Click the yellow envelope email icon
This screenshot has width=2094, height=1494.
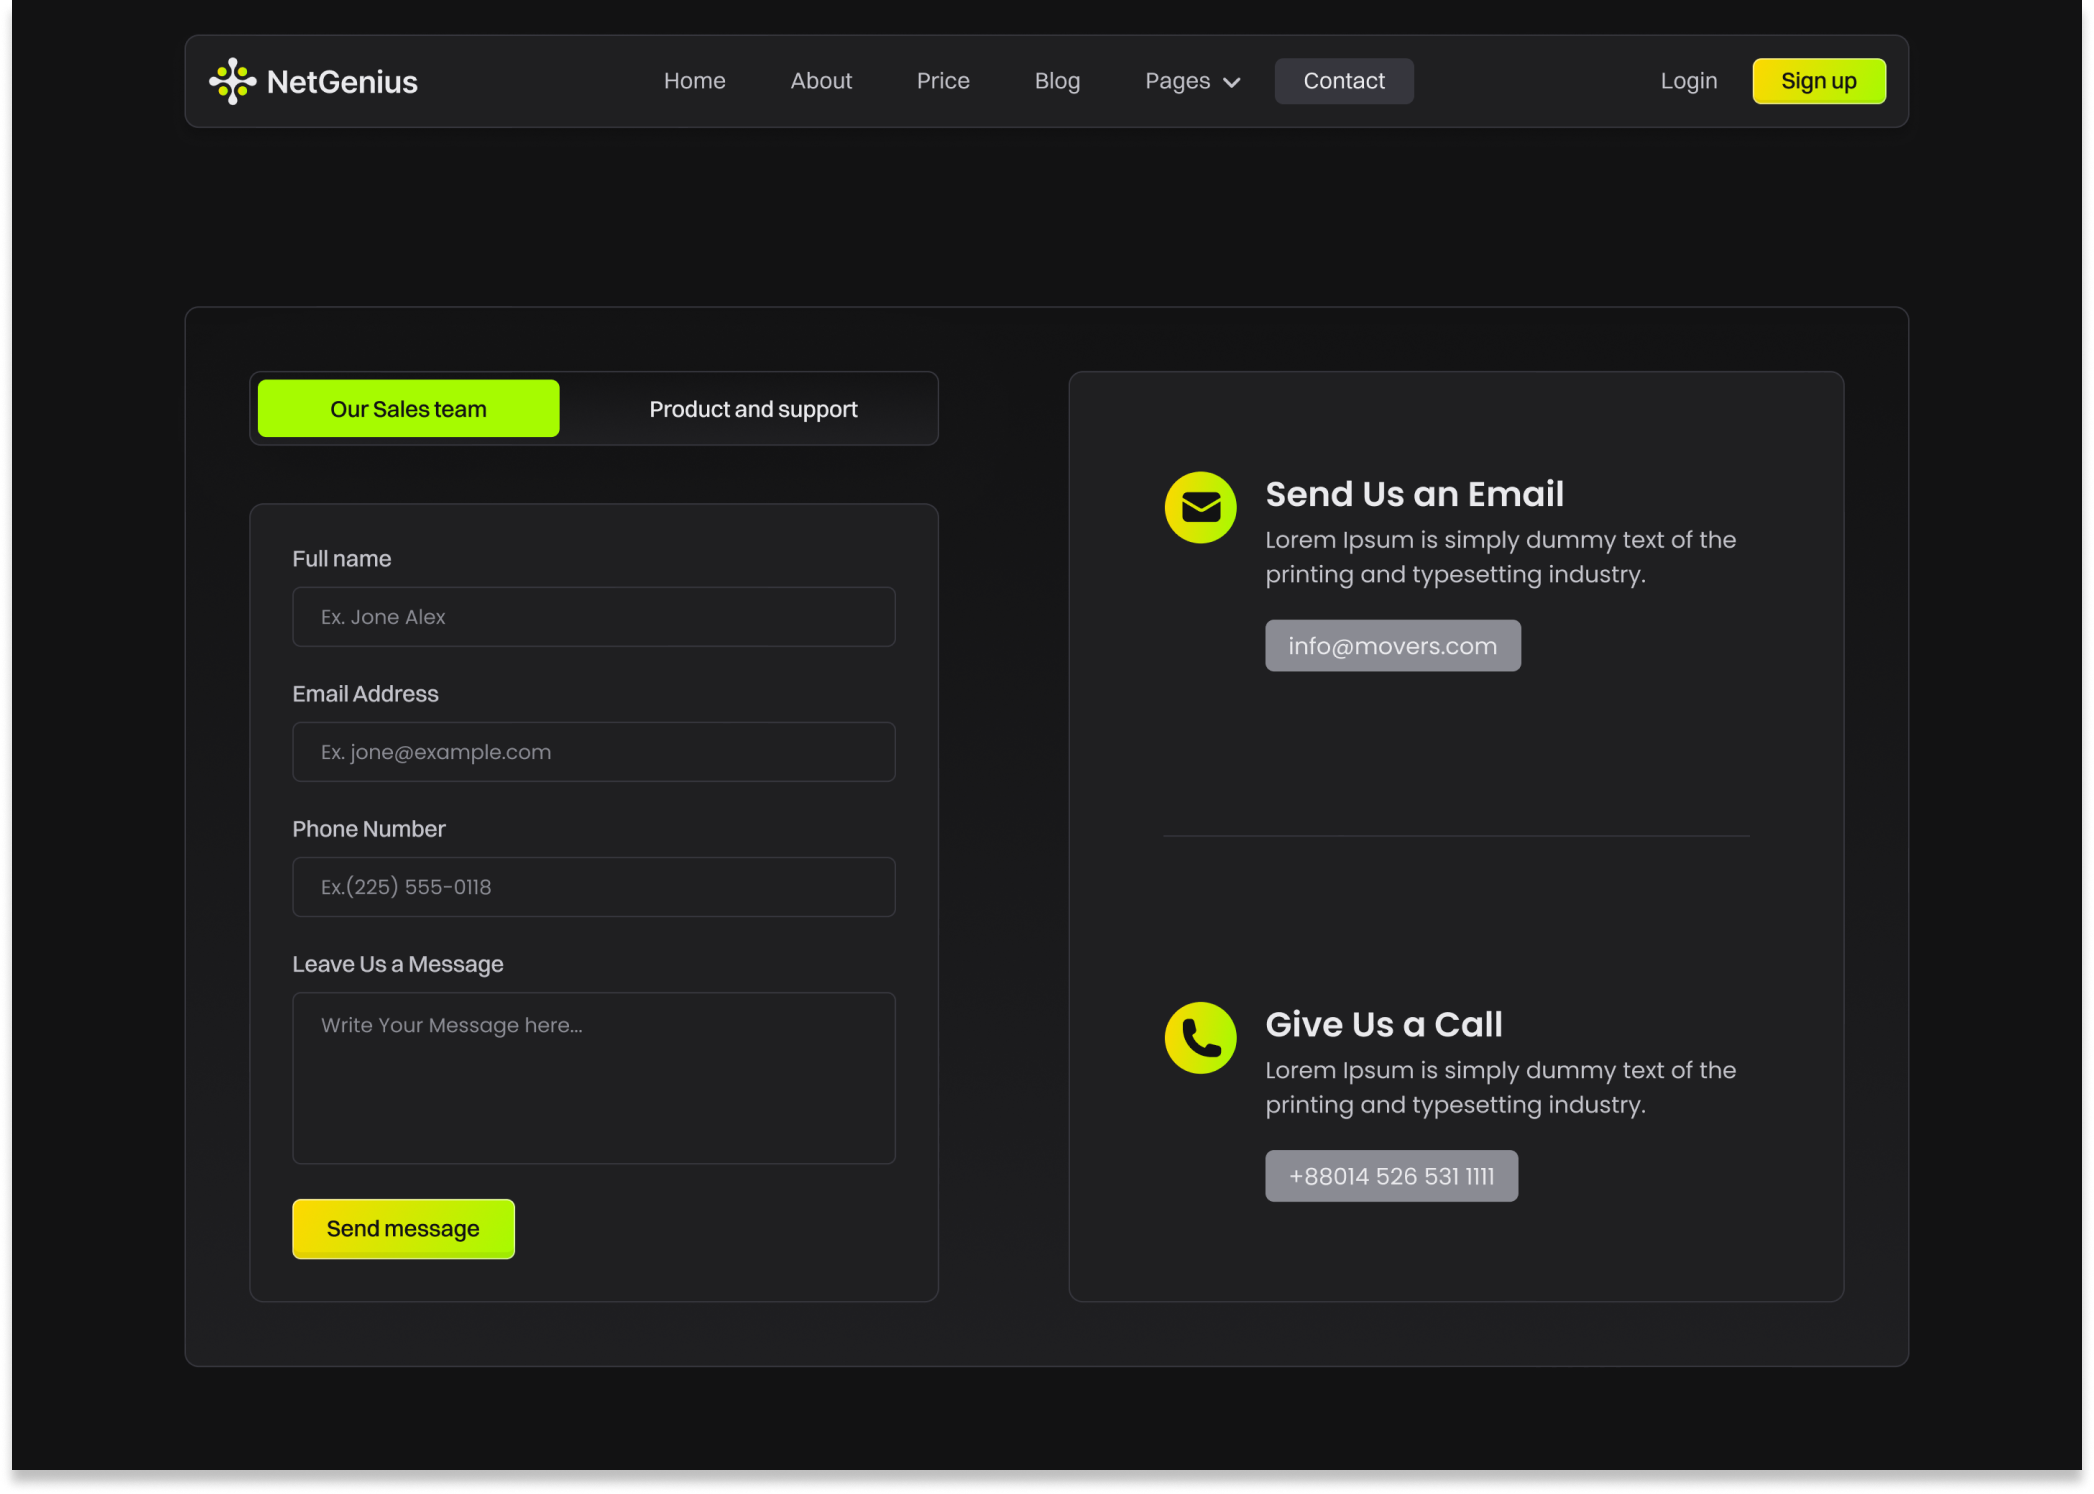click(1200, 507)
